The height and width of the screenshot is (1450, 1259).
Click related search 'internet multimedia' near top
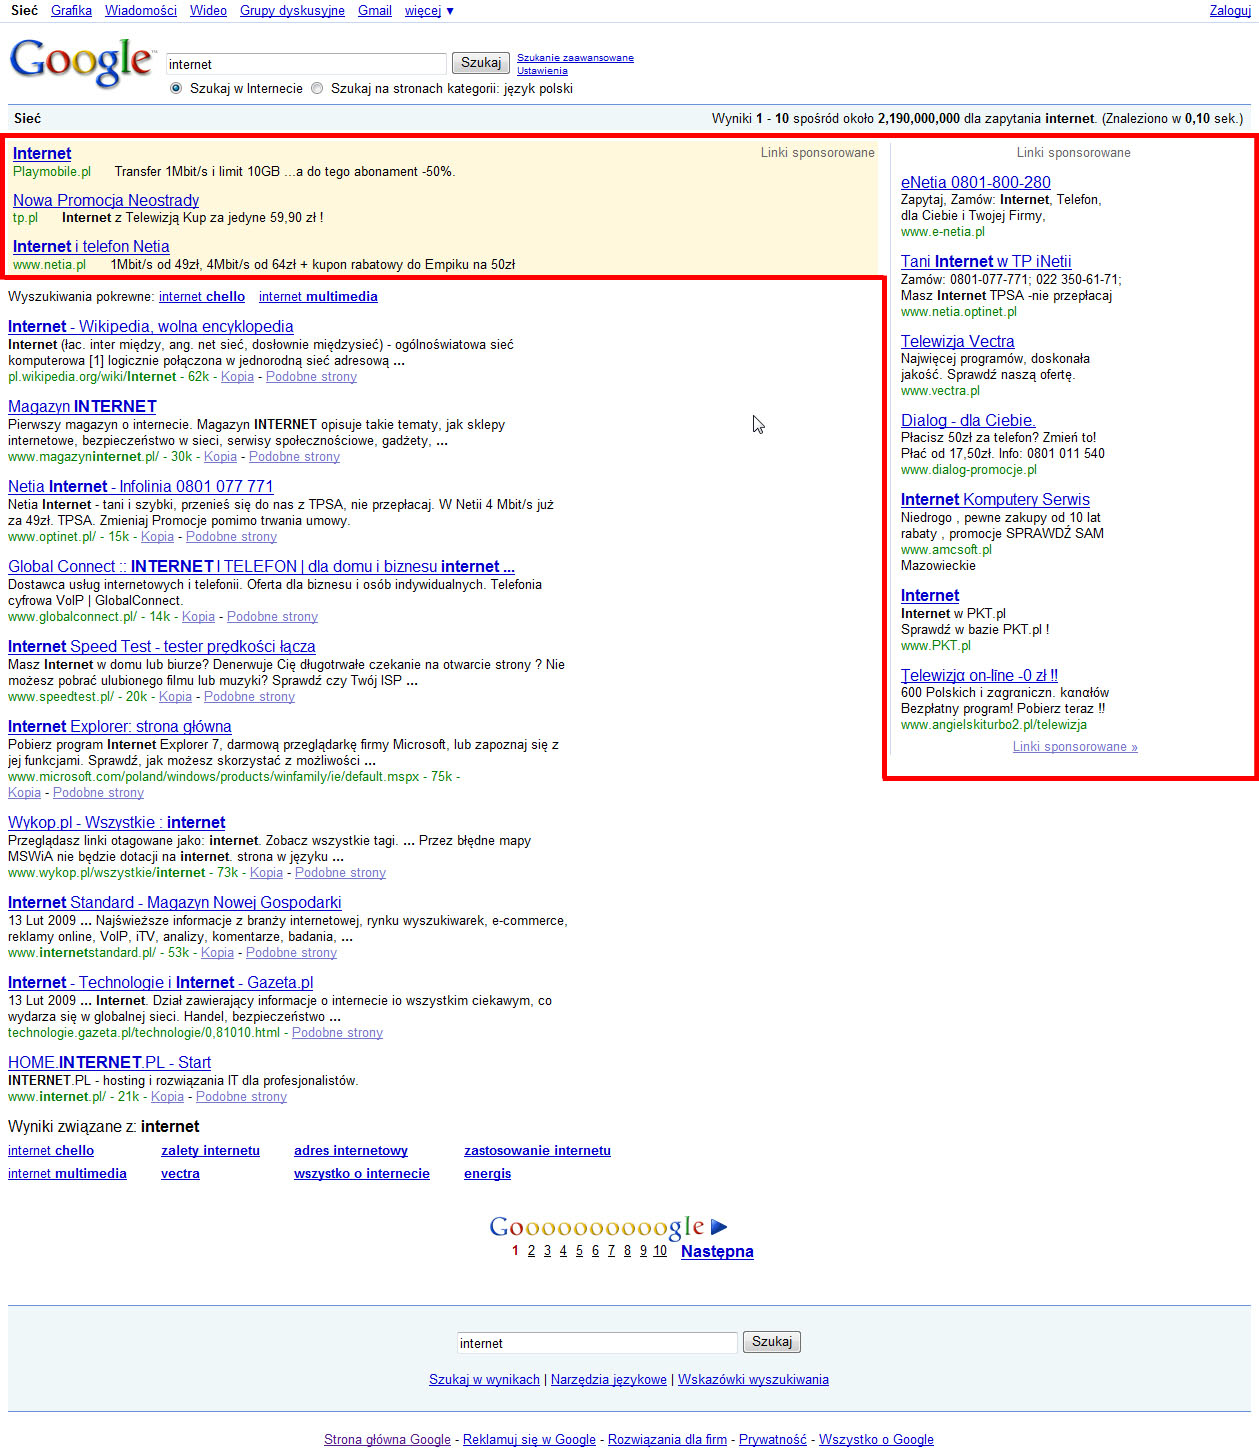(x=318, y=296)
